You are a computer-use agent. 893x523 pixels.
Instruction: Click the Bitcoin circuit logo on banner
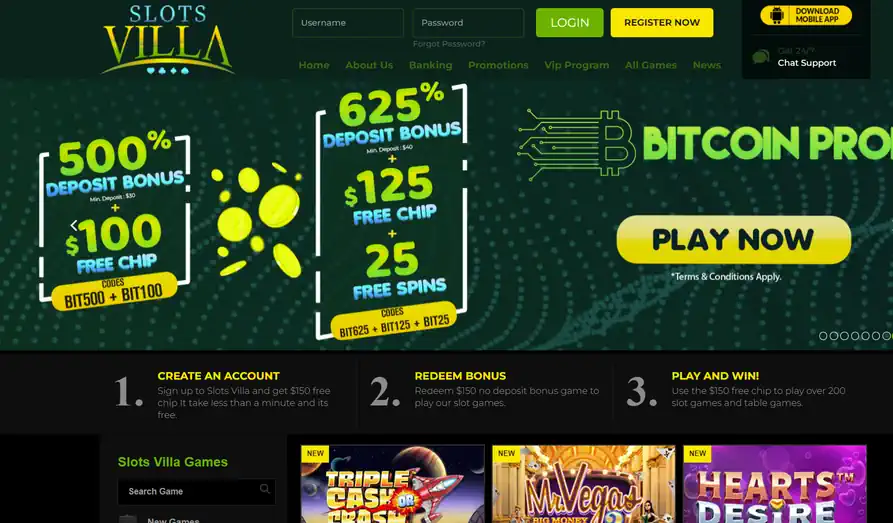click(576, 144)
